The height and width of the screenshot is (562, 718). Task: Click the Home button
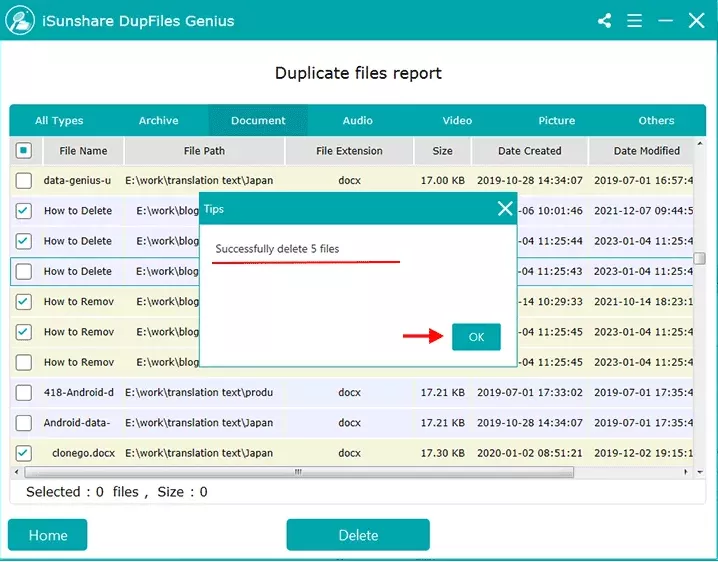tap(48, 535)
